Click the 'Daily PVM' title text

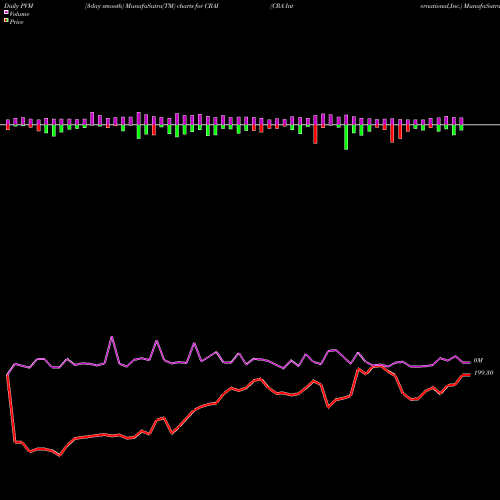(19, 6)
